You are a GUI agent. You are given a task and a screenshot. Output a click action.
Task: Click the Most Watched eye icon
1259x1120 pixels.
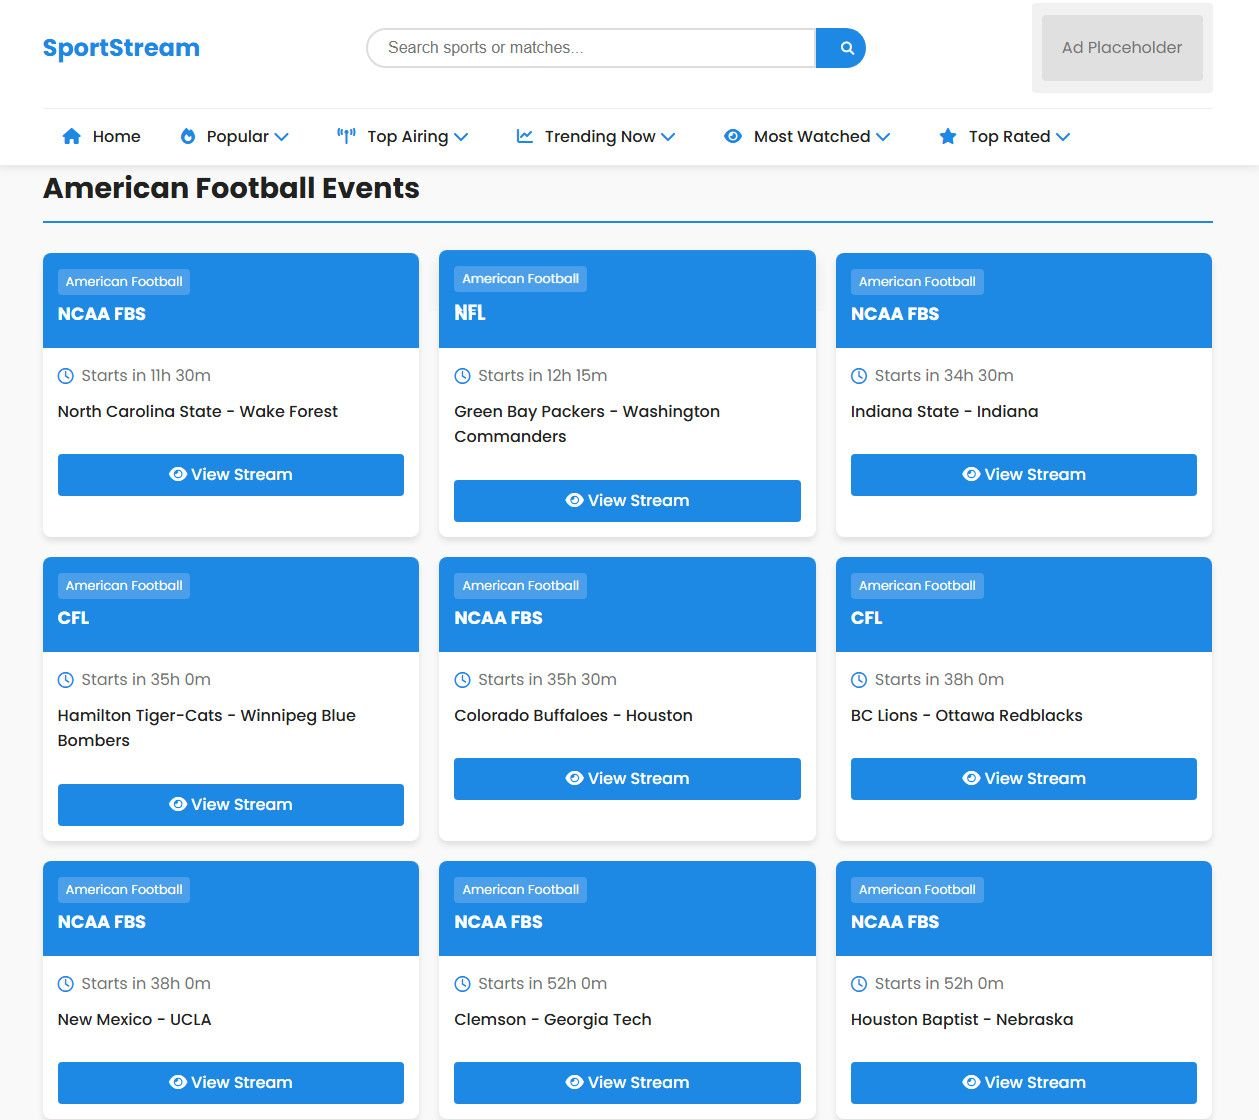pyautogui.click(x=733, y=136)
